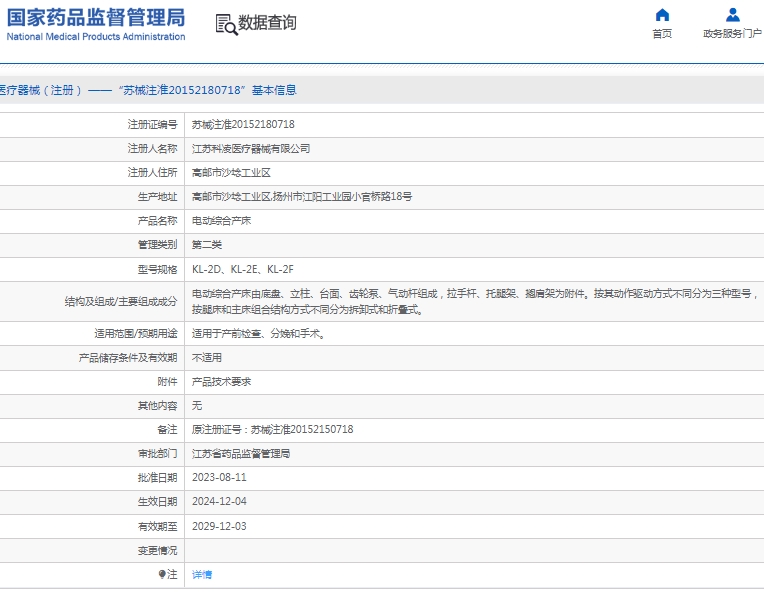This screenshot has width=764, height=596.
Task: Click the 备注 row label
Action: 167,429
